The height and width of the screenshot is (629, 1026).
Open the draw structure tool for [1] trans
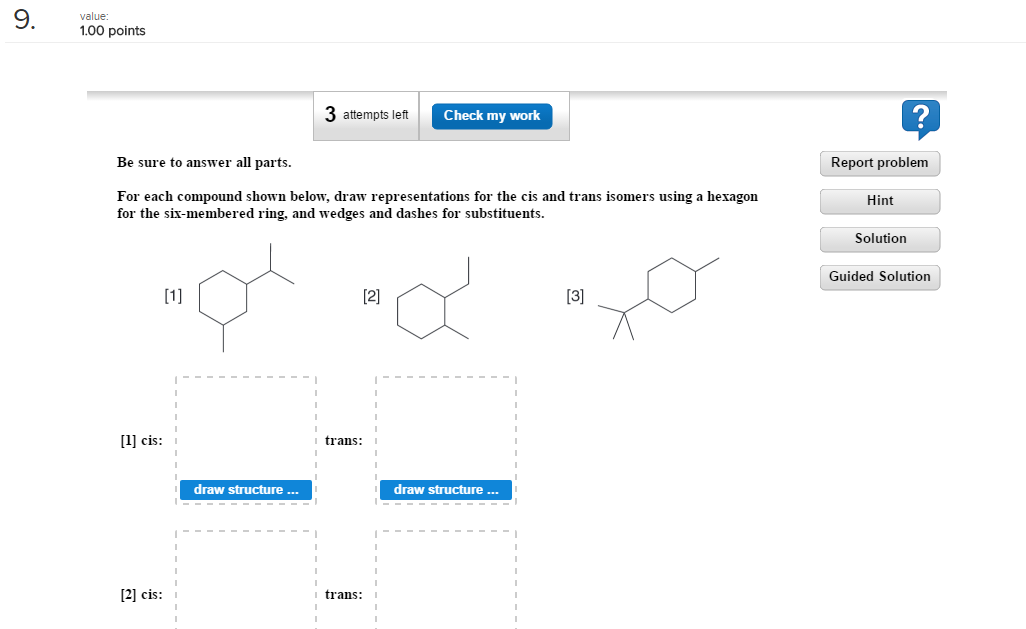pos(445,489)
